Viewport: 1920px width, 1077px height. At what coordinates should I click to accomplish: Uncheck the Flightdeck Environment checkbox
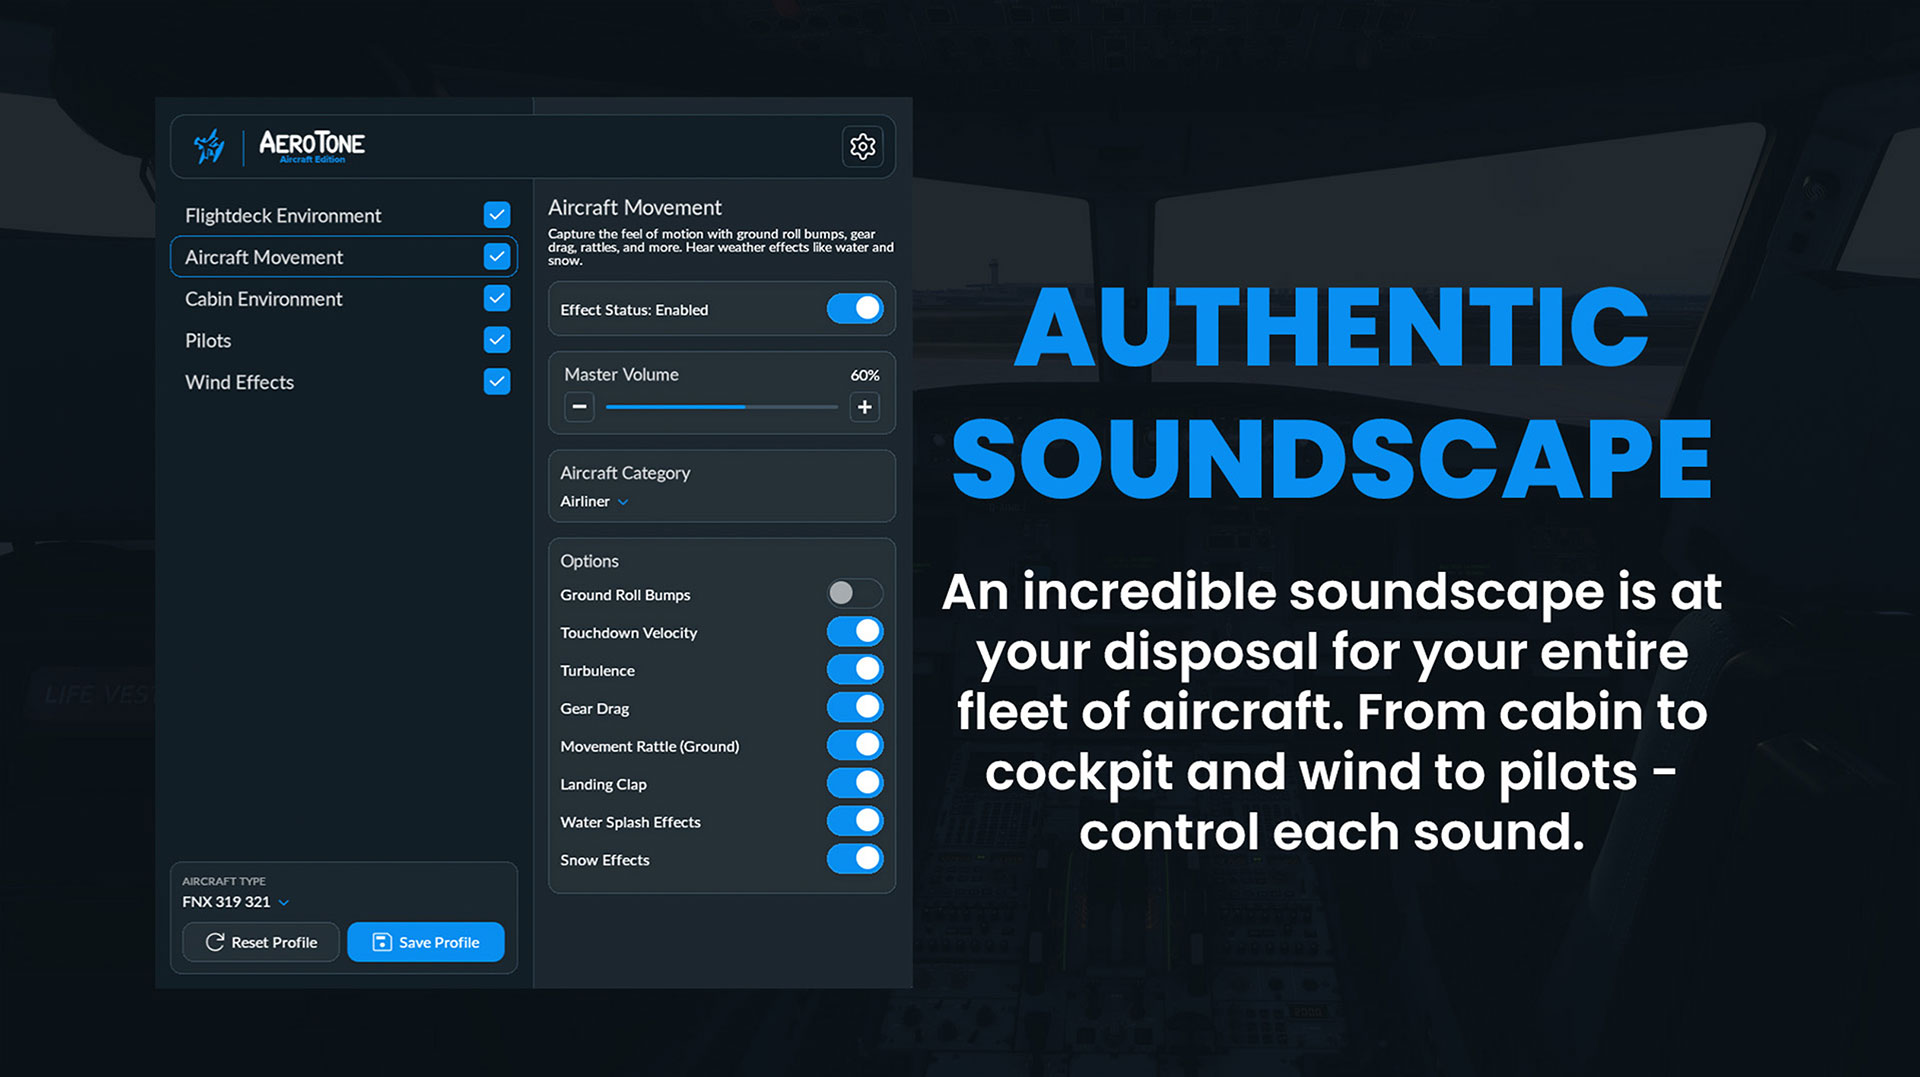tap(497, 215)
